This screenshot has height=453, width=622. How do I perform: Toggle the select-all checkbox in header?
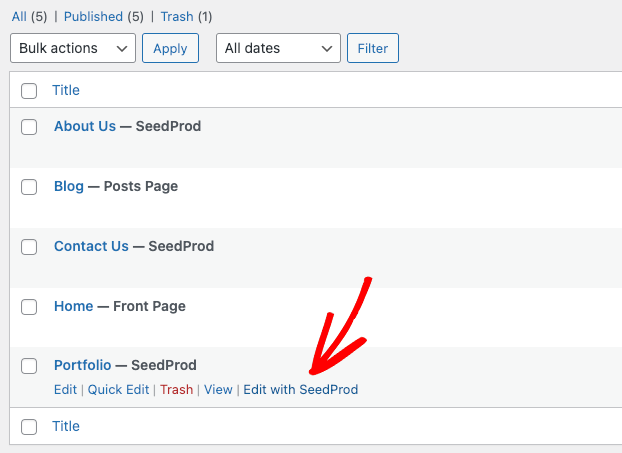(29, 91)
